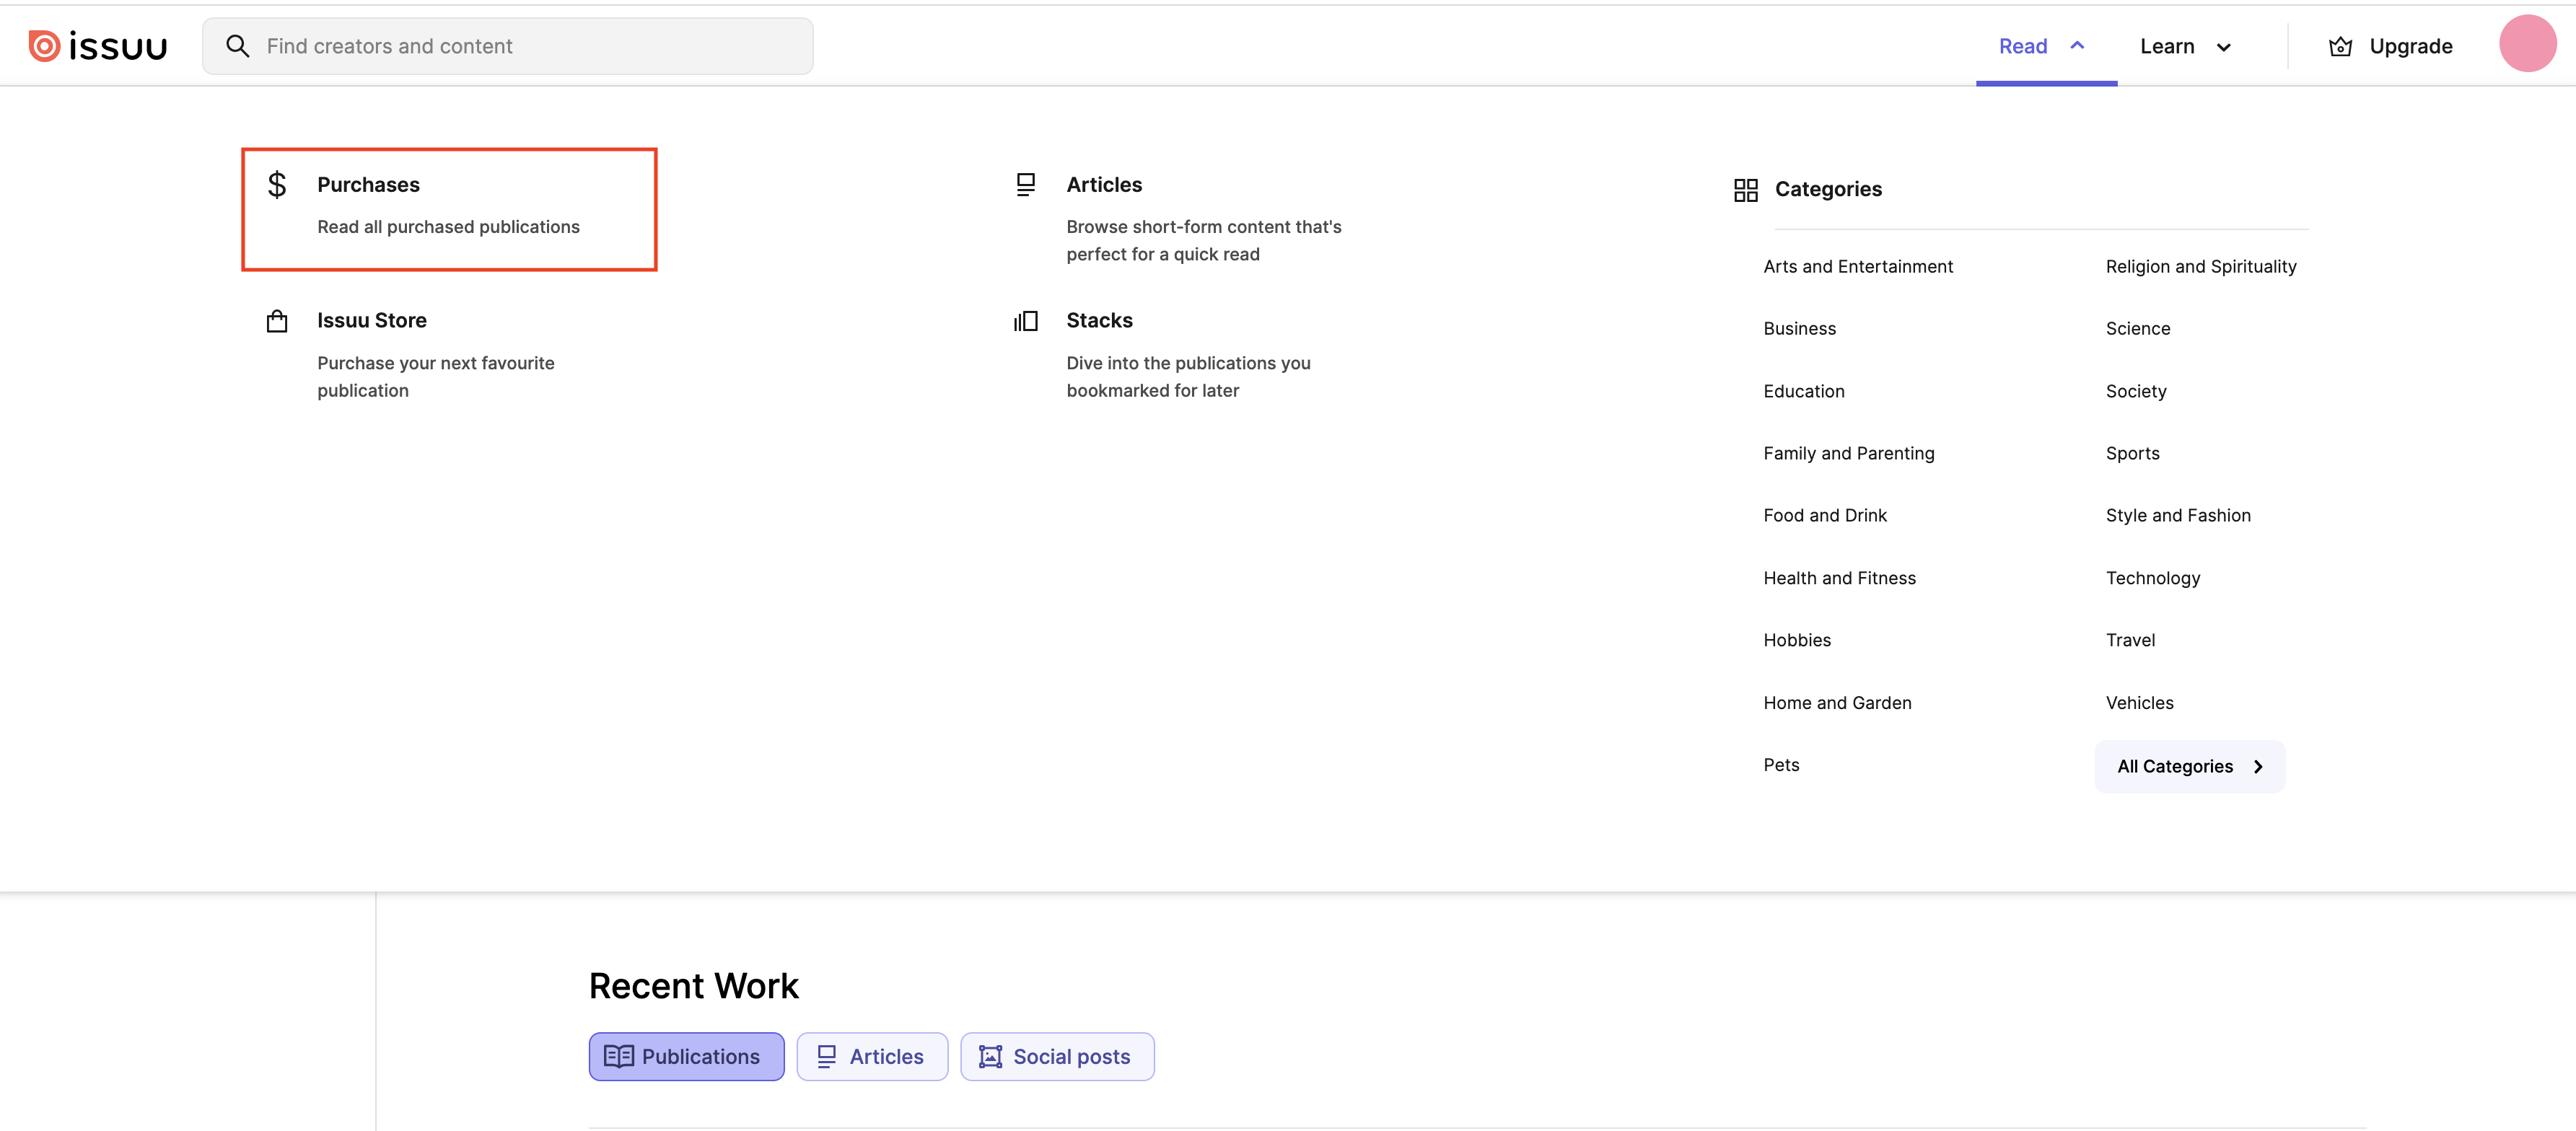The height and width of the screenshot is (1131, 2576).
Task: Click the All Categories arrow chevron
Action: [x=2257, y=767]
